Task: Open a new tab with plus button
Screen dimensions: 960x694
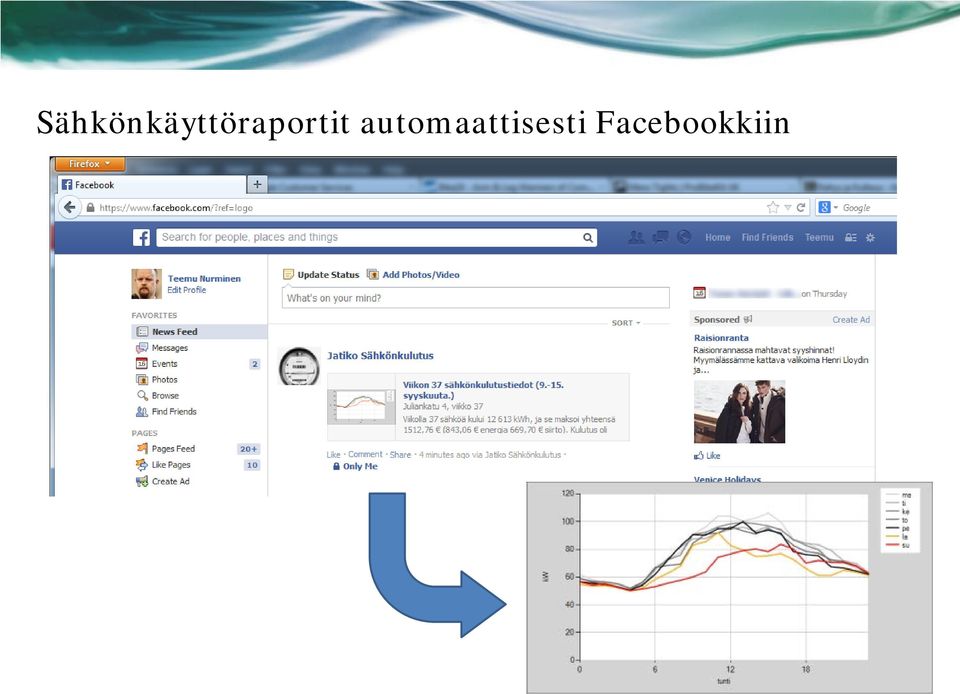Action: [257, 184]
